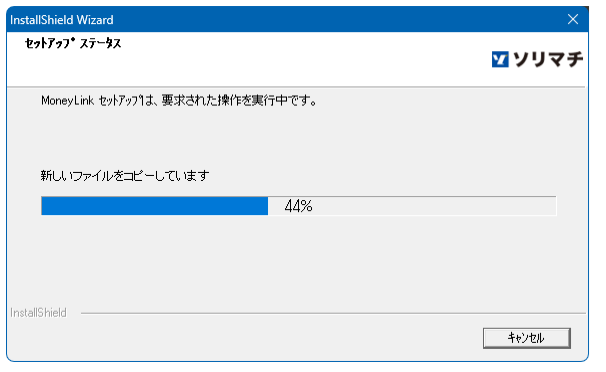The image size is (606, 372).
Task: Click the 新しいファイルをコピーしています label
Action: tap(125, 176)
